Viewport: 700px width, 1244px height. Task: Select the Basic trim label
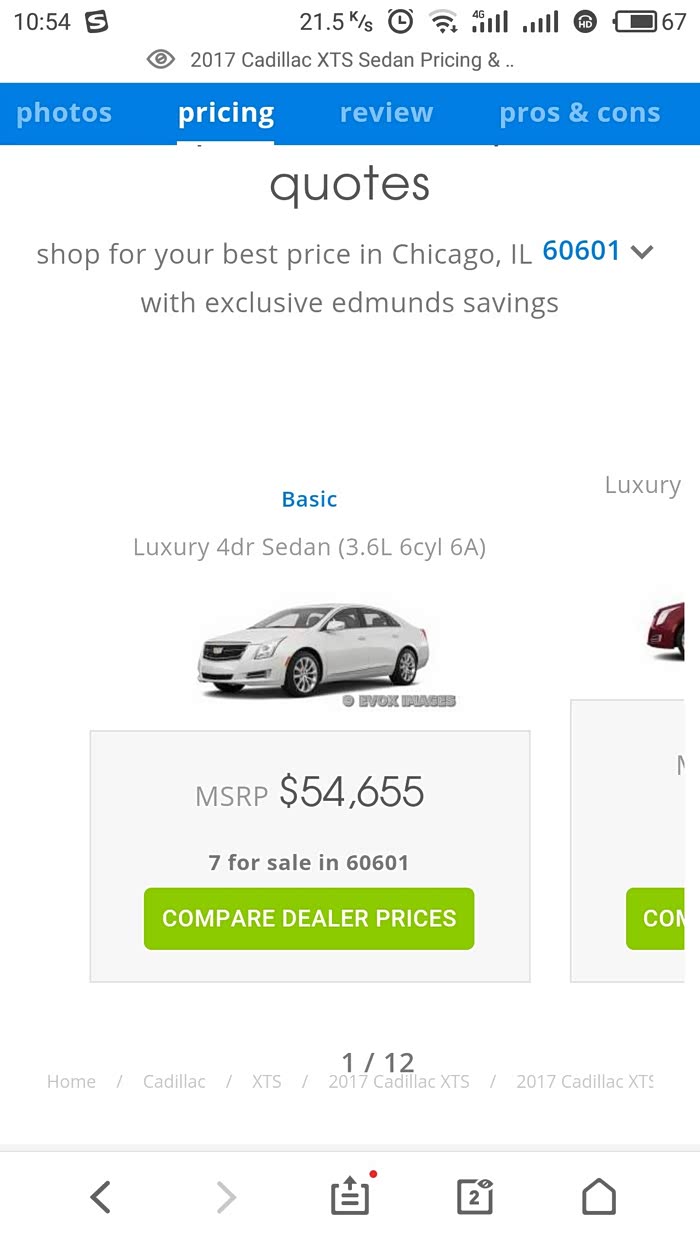pos(309,499)
